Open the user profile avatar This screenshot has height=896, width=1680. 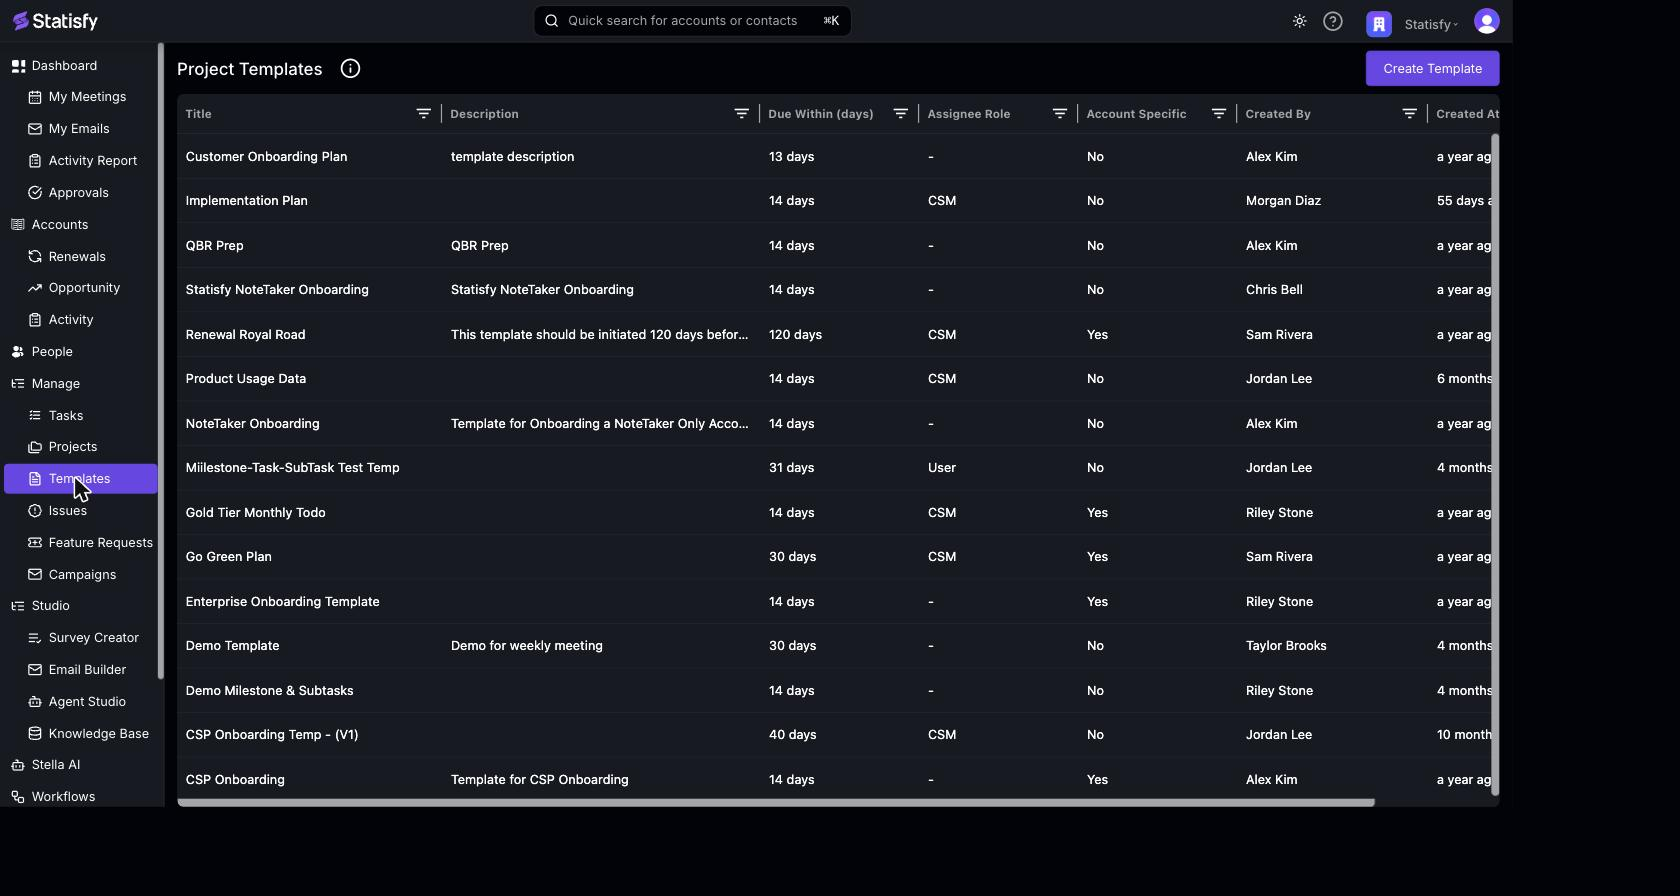pyautogui.click(x=1487, y=21)
